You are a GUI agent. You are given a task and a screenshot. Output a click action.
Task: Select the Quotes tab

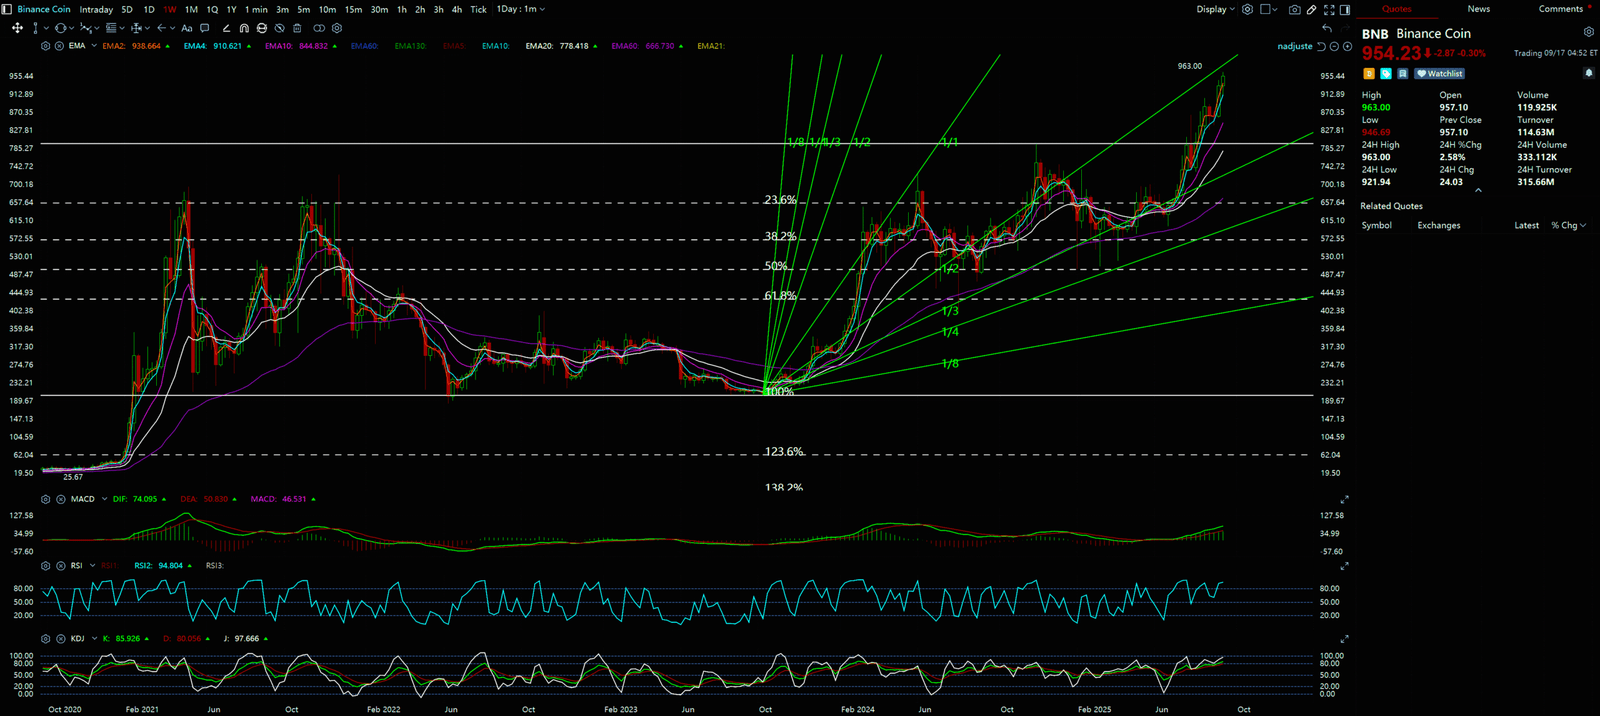pos(1397,9)
